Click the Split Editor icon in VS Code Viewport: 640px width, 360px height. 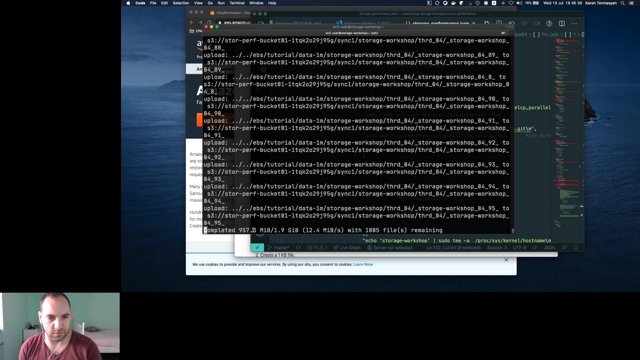(562, 23)
